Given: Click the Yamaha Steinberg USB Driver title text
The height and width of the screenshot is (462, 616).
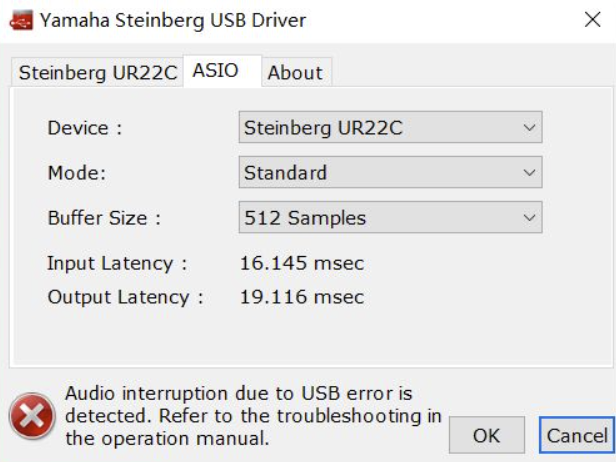Looking at the screenshot, I should (x=173, y=20).
